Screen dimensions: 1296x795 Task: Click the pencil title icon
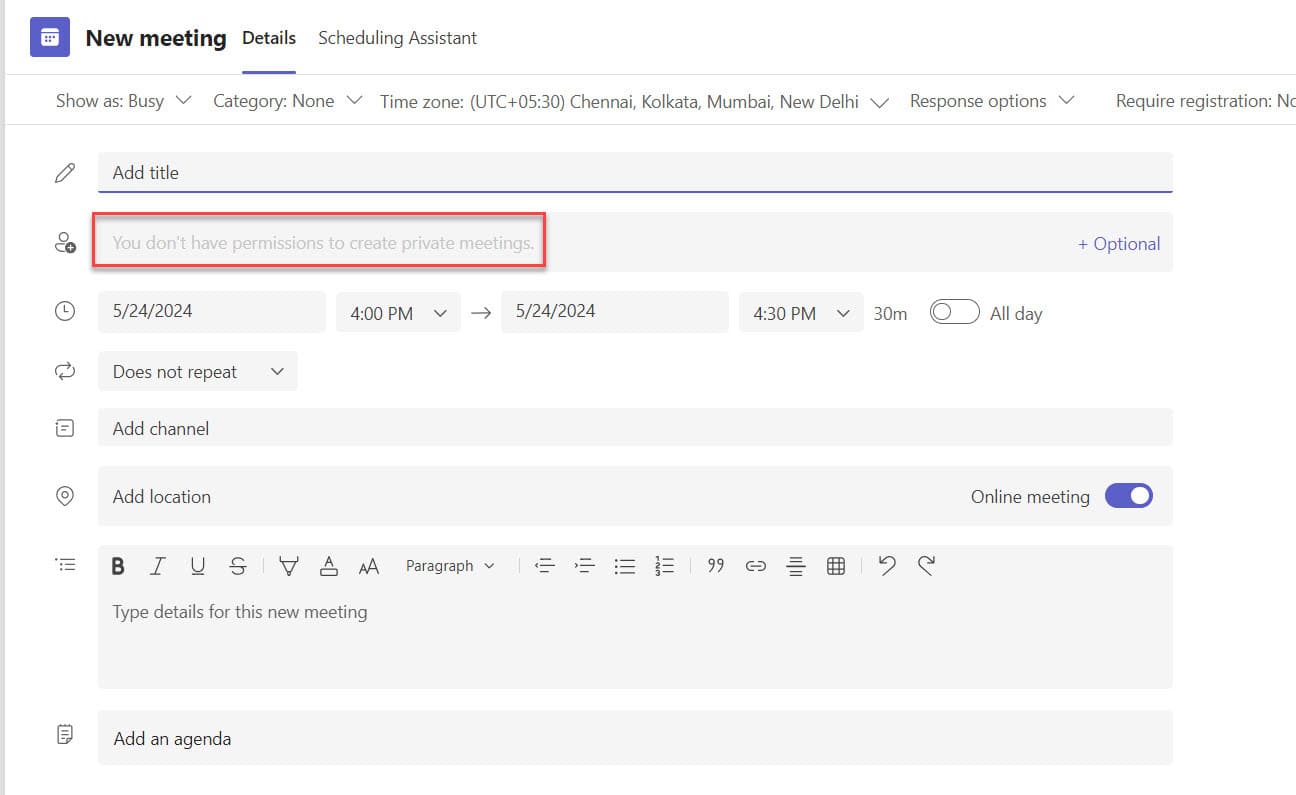click(65, 173)
